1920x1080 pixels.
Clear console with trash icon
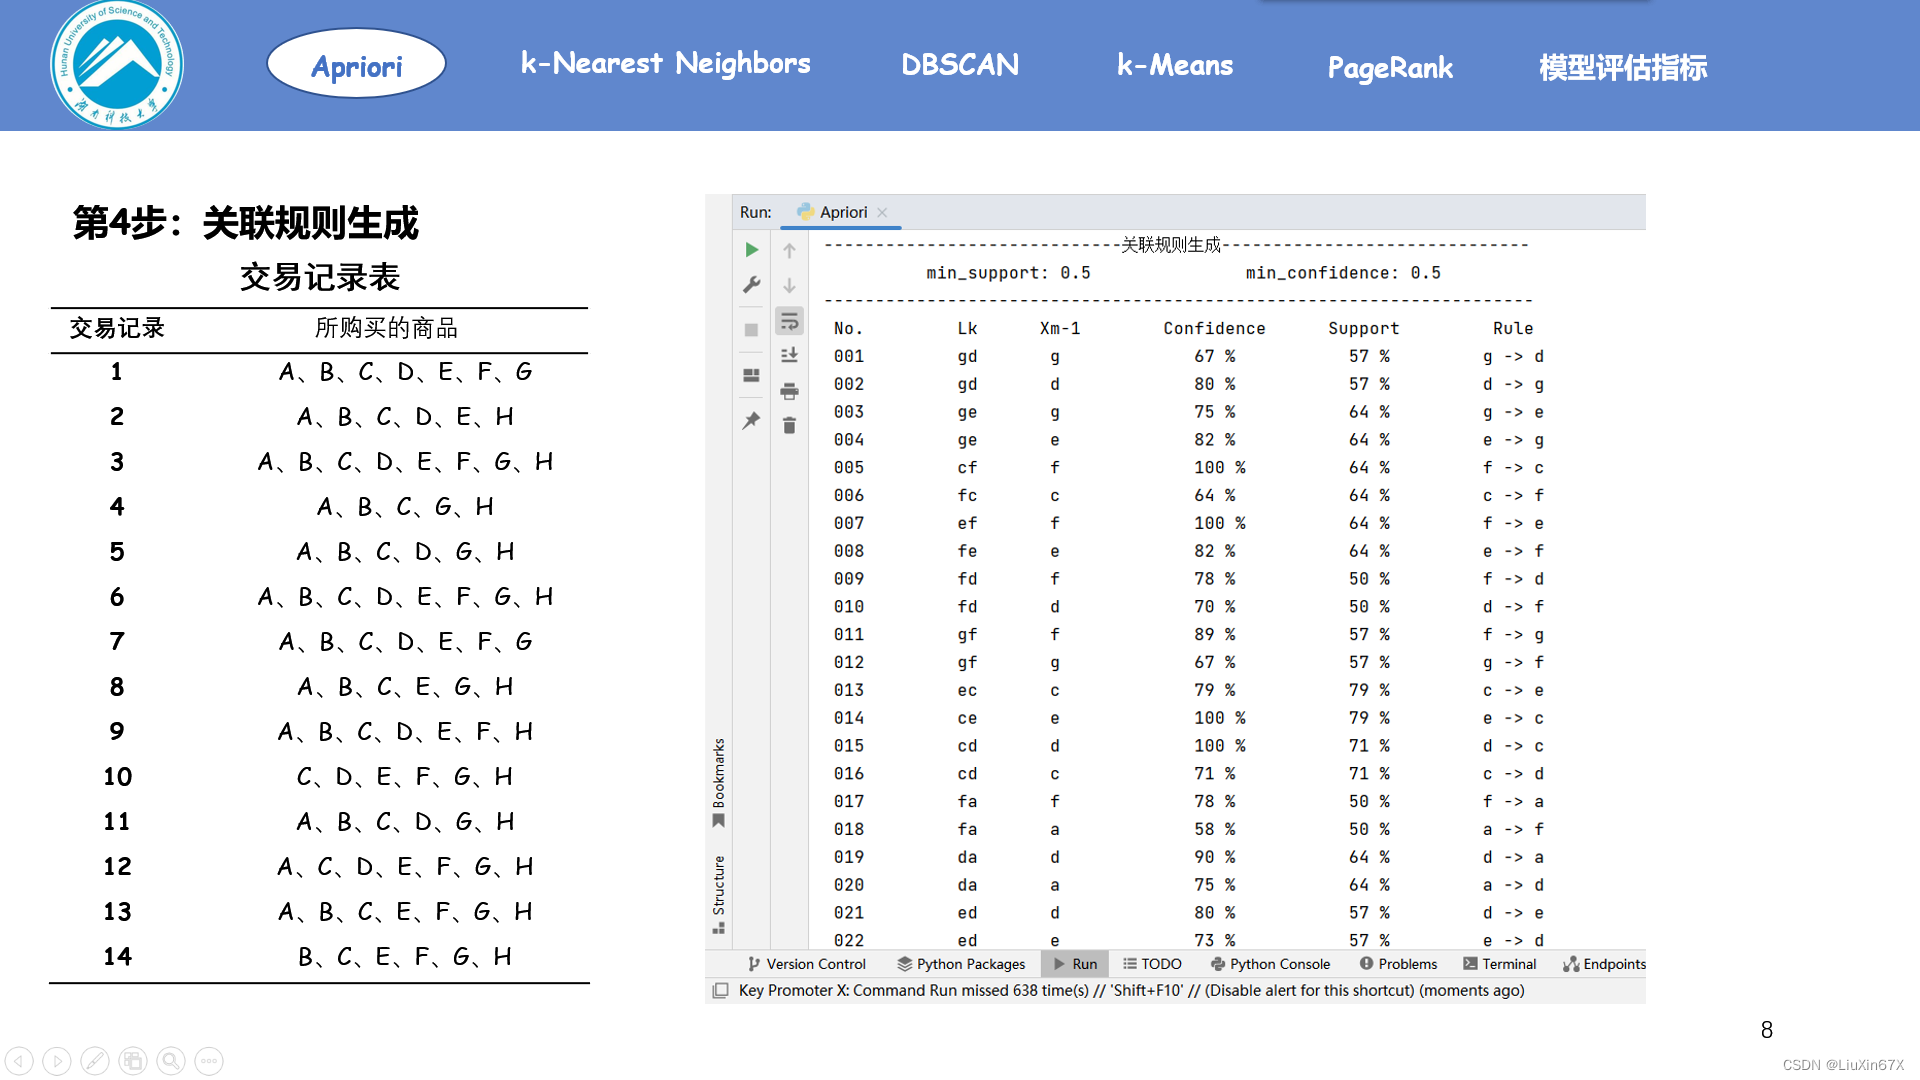click(789, 426)
